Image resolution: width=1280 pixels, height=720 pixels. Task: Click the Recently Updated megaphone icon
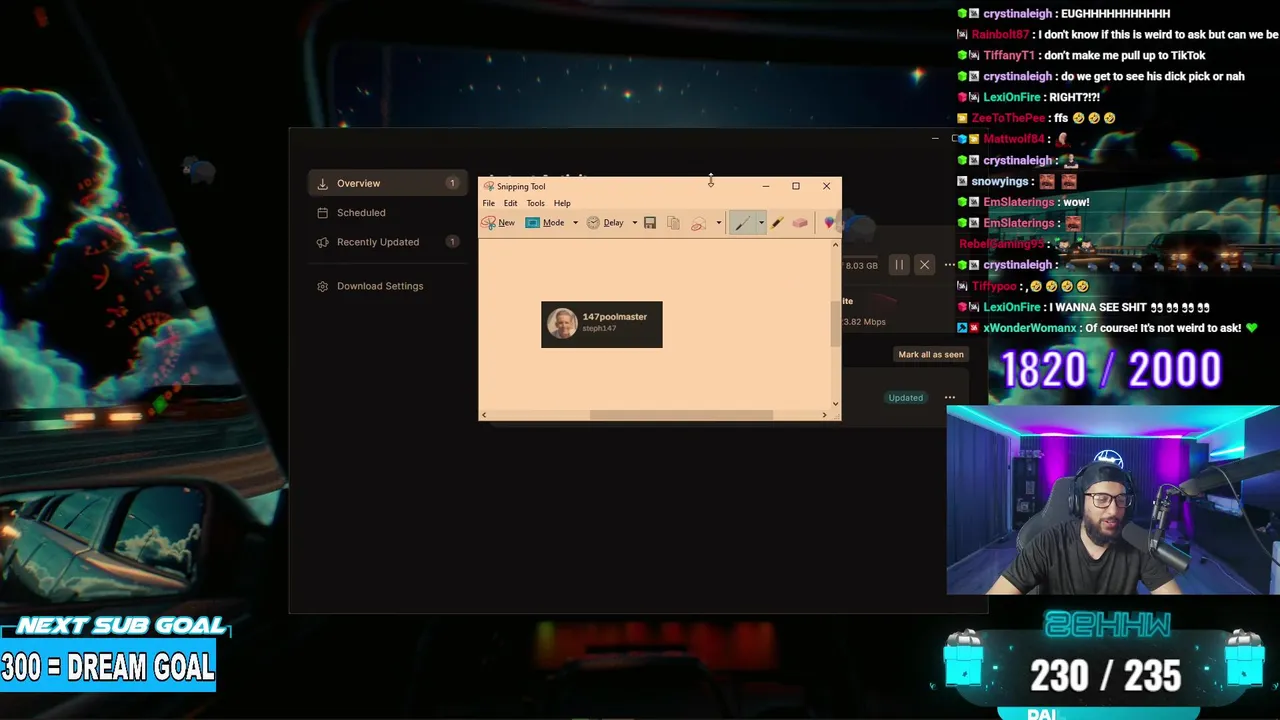point(322,242)
